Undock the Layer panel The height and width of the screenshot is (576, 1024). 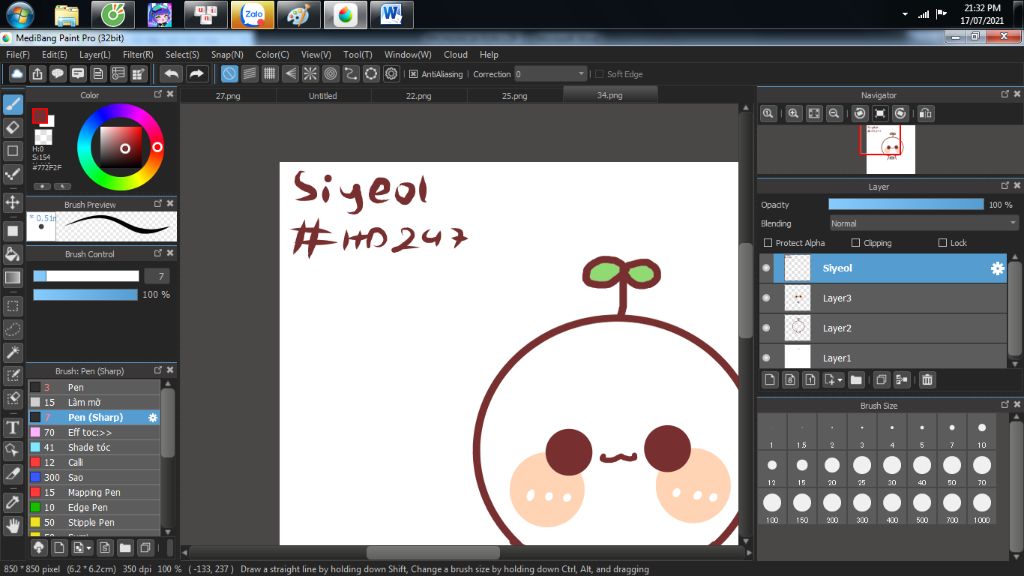[x=1004, y=186]
